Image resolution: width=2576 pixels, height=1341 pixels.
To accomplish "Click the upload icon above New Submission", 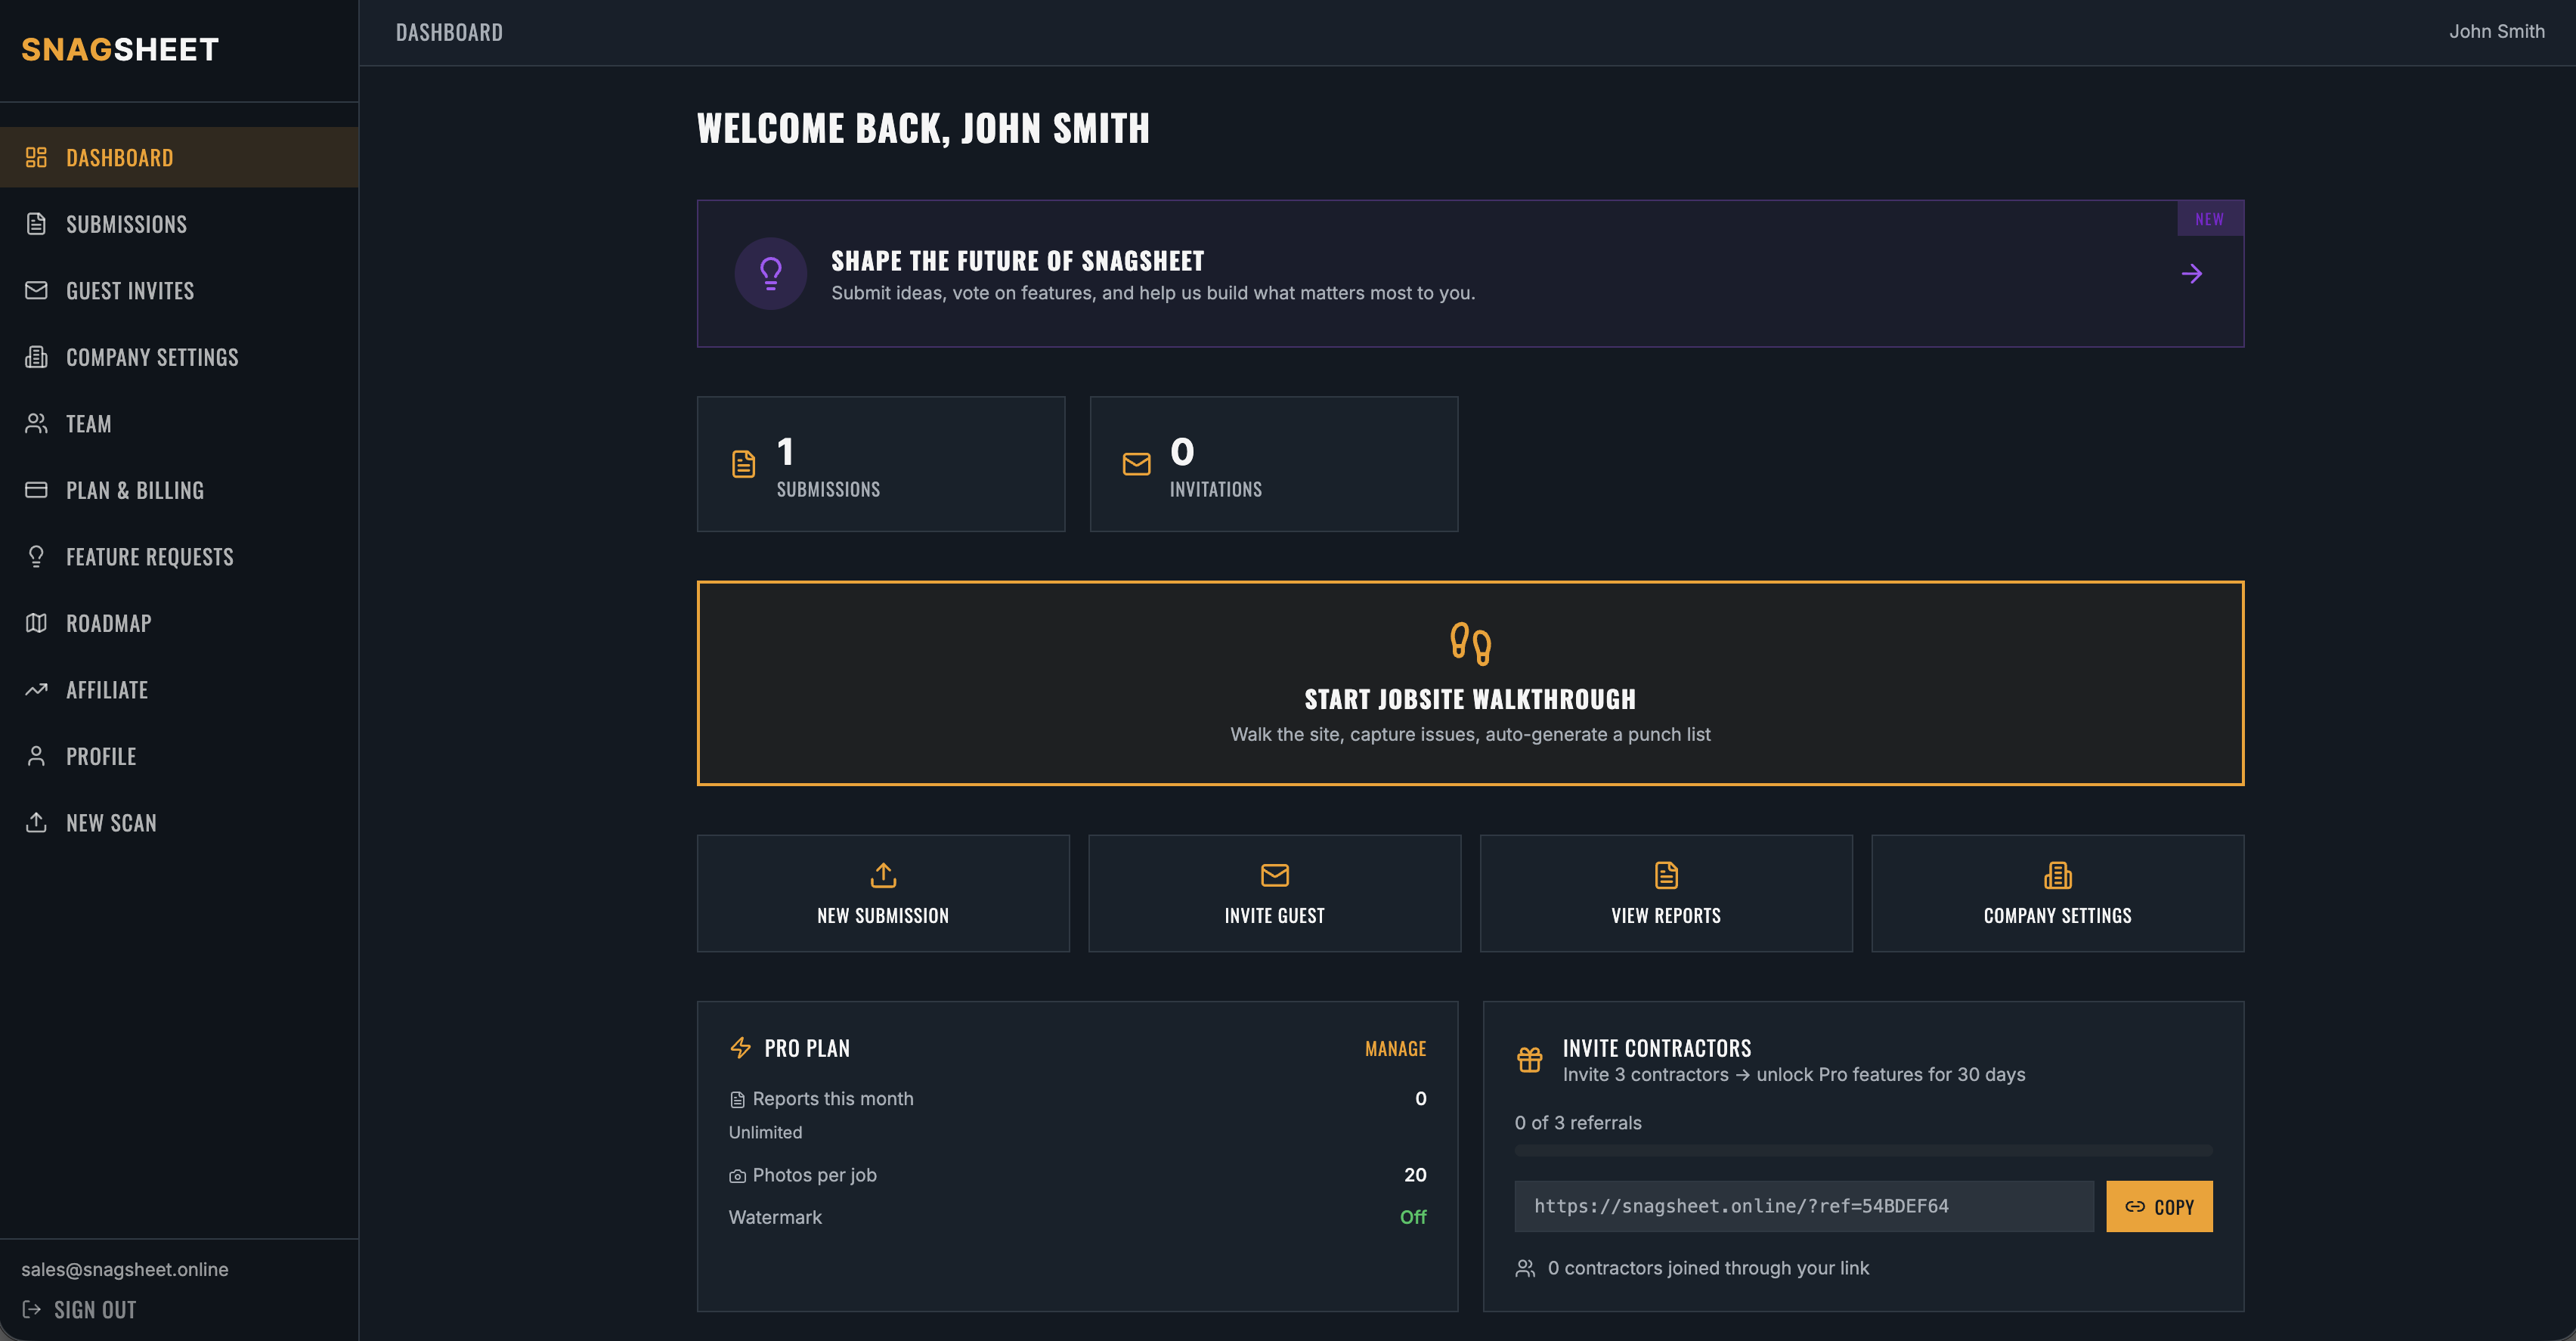I will point(883,875).
